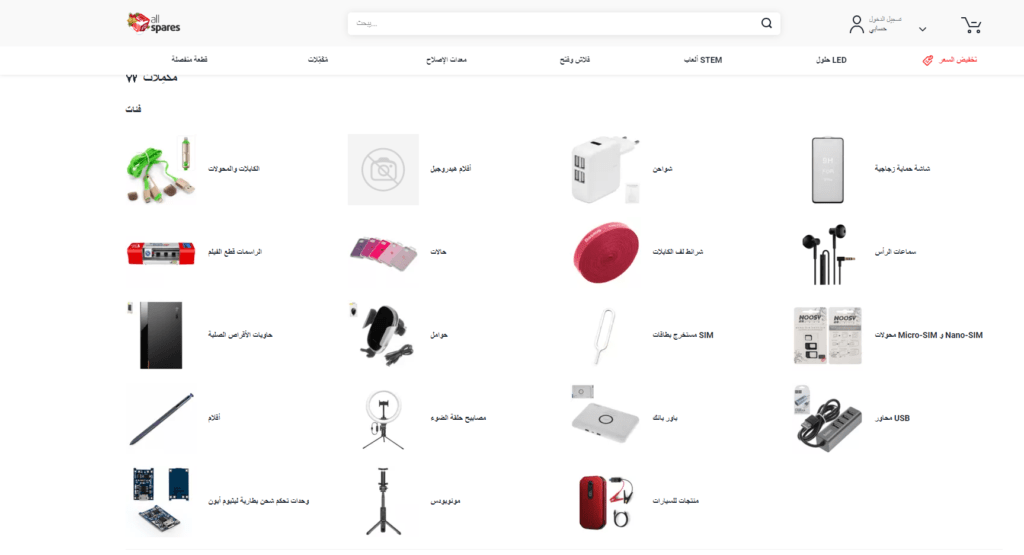
Task: Click the car phone holder image
Action: 383,334
